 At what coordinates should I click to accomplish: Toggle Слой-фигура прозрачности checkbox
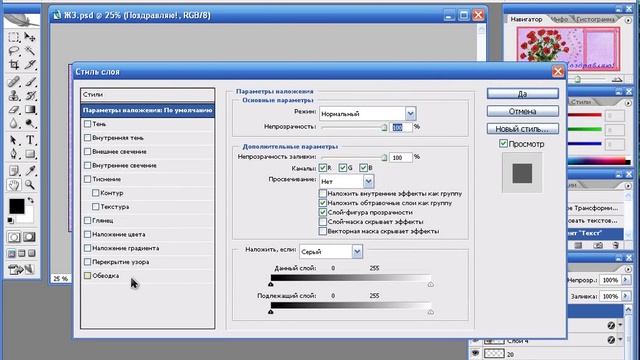coord(323,212)
